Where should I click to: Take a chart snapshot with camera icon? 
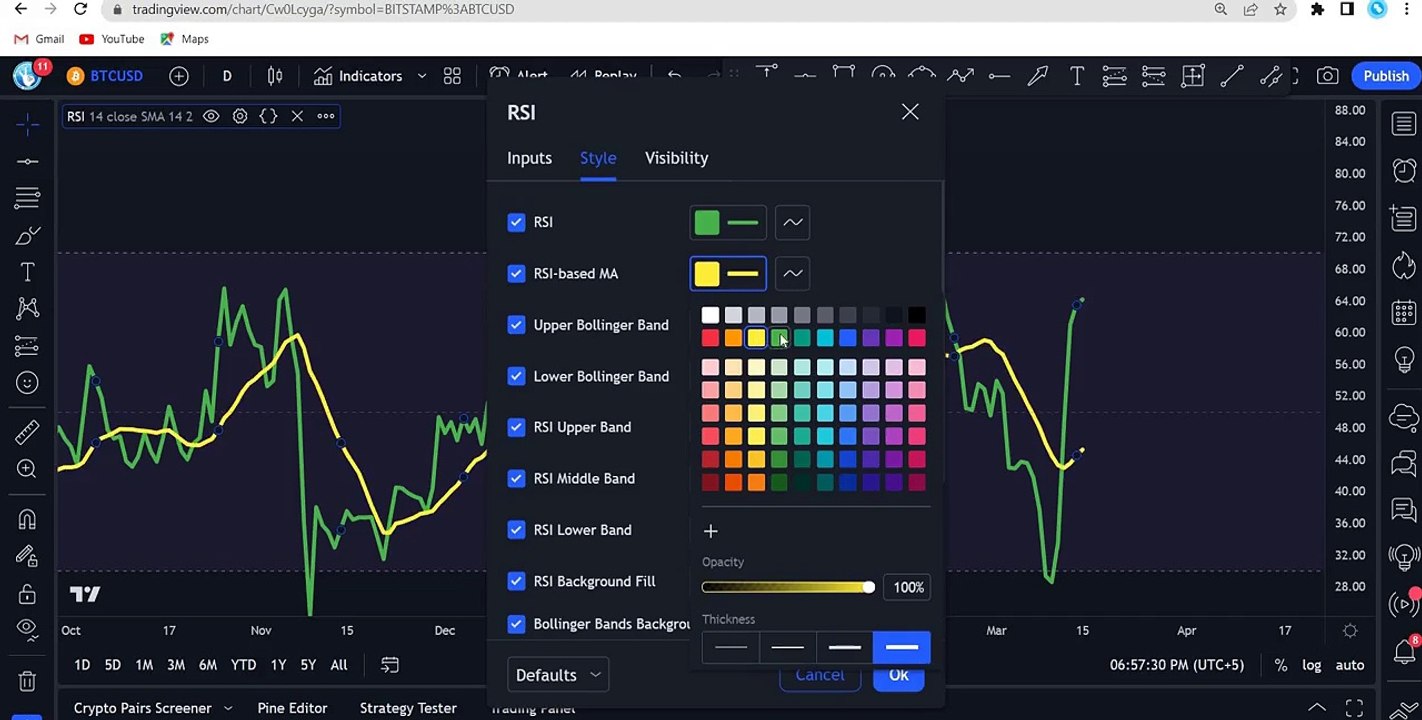[1327, 76]
